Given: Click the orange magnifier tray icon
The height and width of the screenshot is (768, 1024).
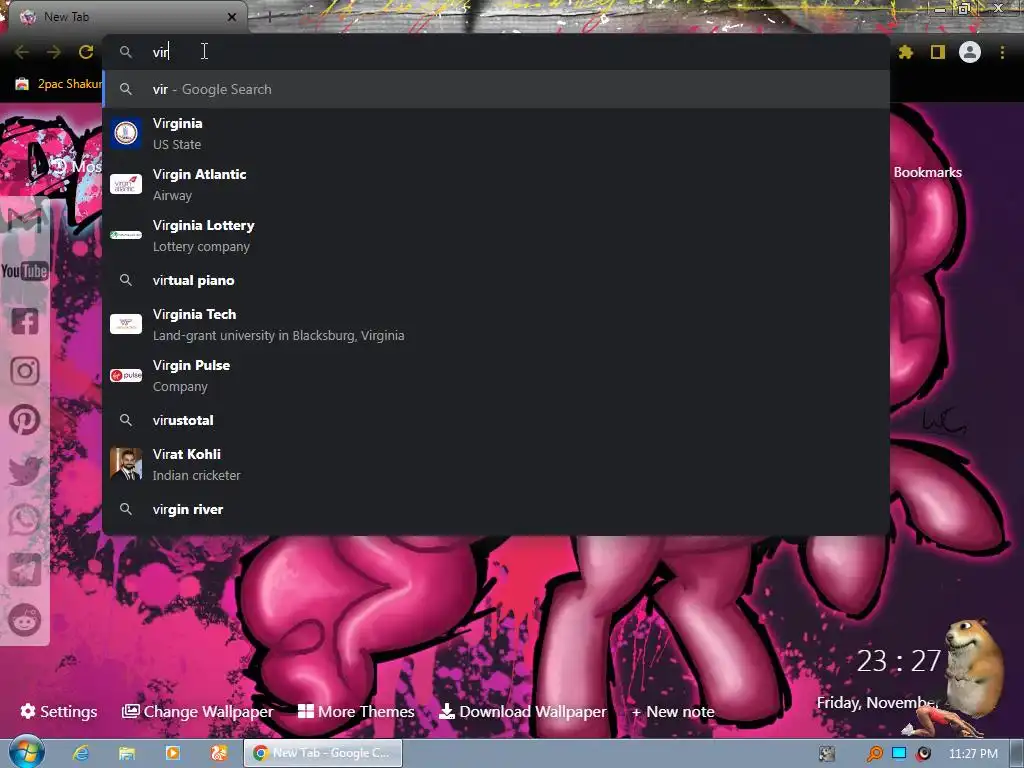Looking at the screenshot, I should tap(874, 754).
